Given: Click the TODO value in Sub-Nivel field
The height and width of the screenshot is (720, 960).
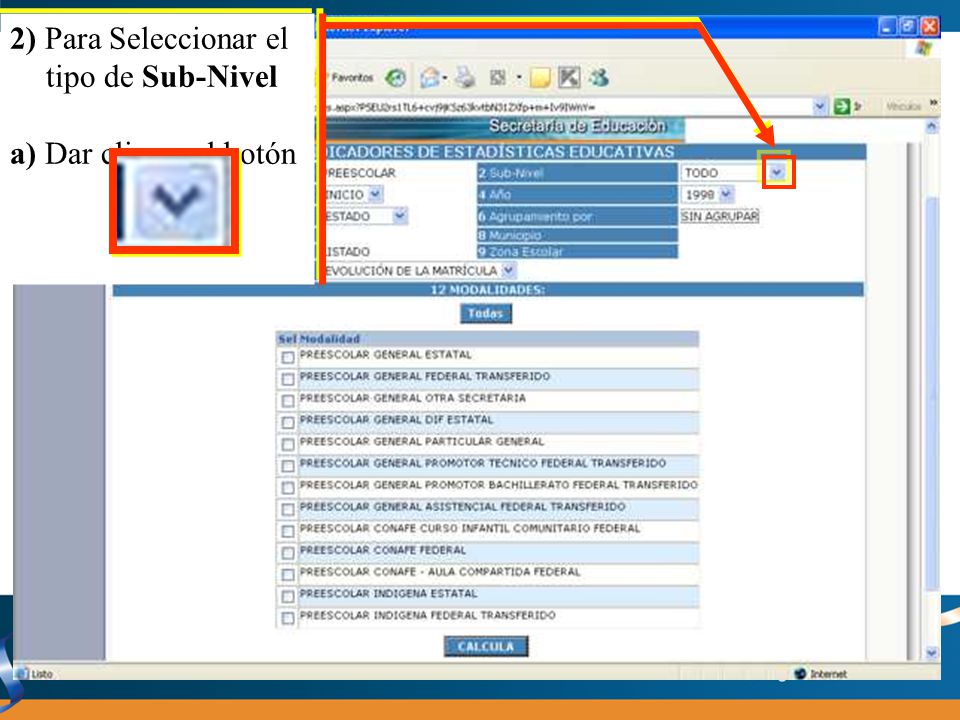Looking at the screenshot, I should point(701,173).
